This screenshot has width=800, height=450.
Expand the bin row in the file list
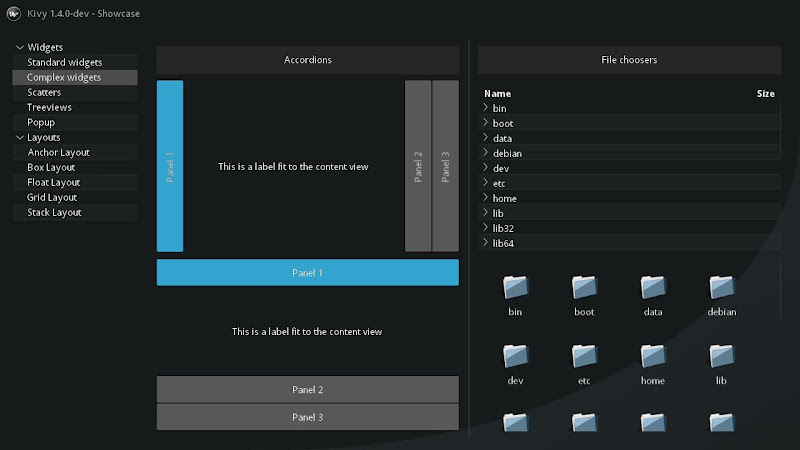(486, 108)
